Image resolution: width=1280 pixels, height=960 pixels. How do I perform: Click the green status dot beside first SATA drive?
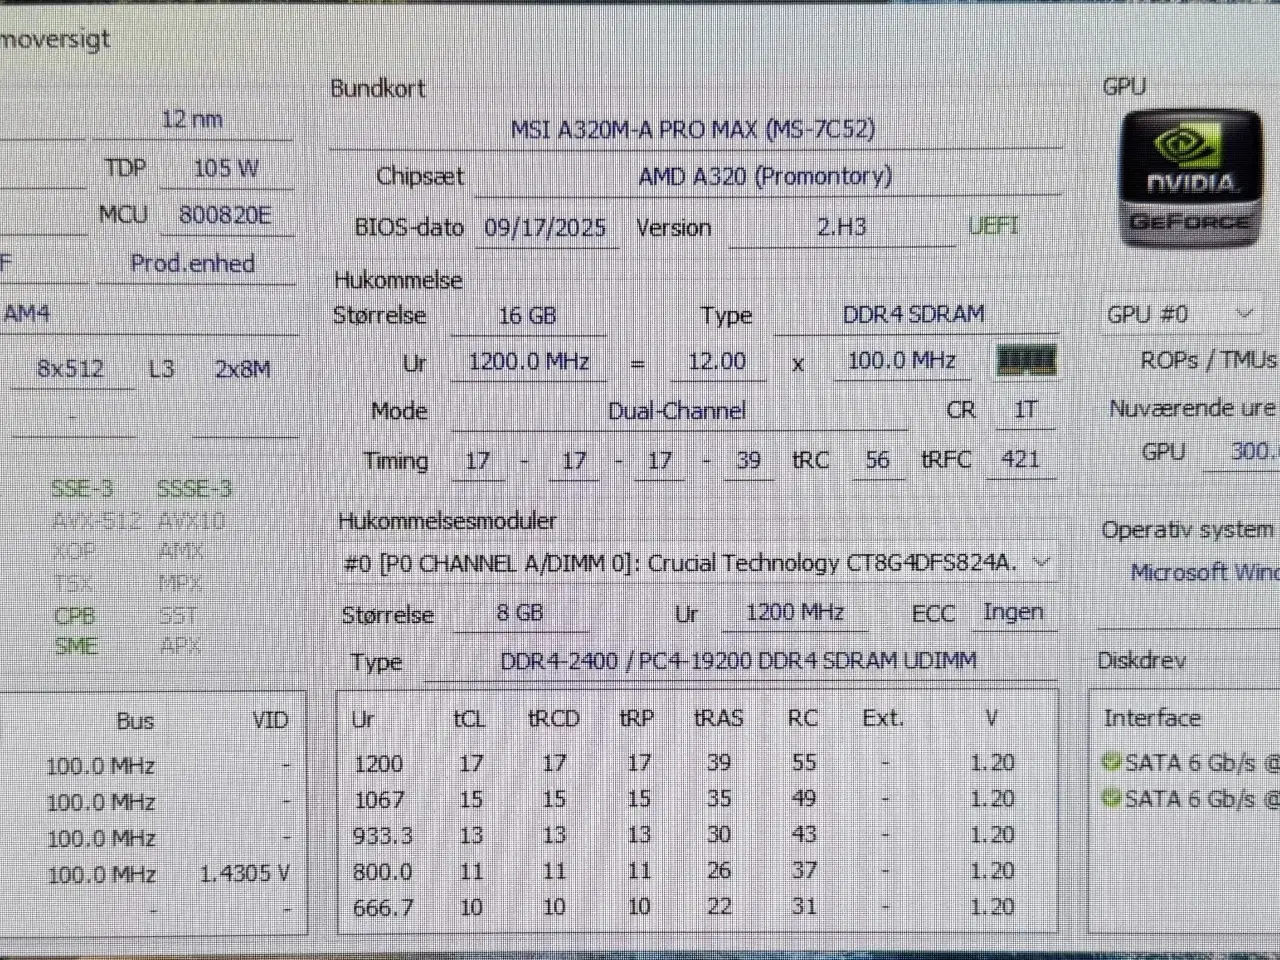click(x=1110, y=761)
